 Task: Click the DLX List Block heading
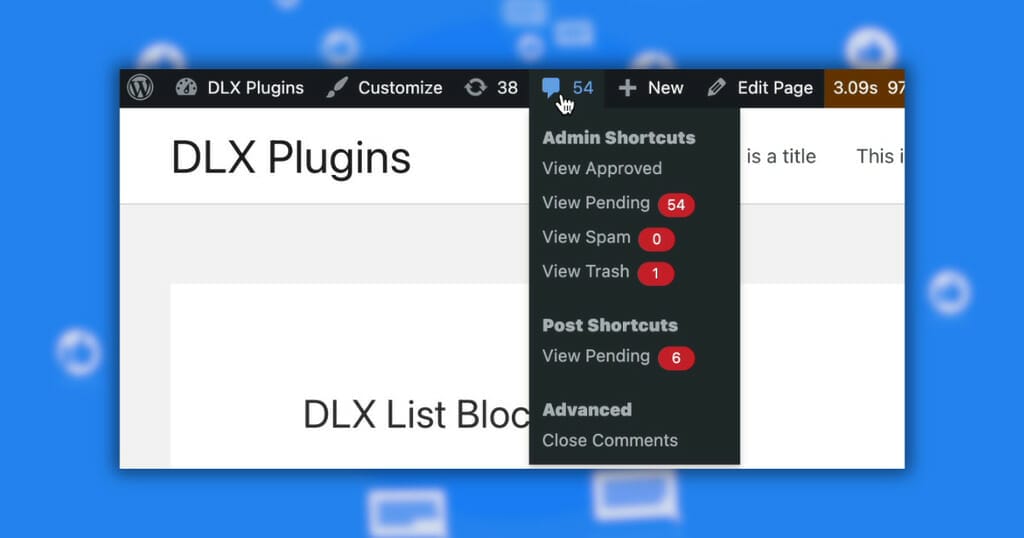[416, 414]
